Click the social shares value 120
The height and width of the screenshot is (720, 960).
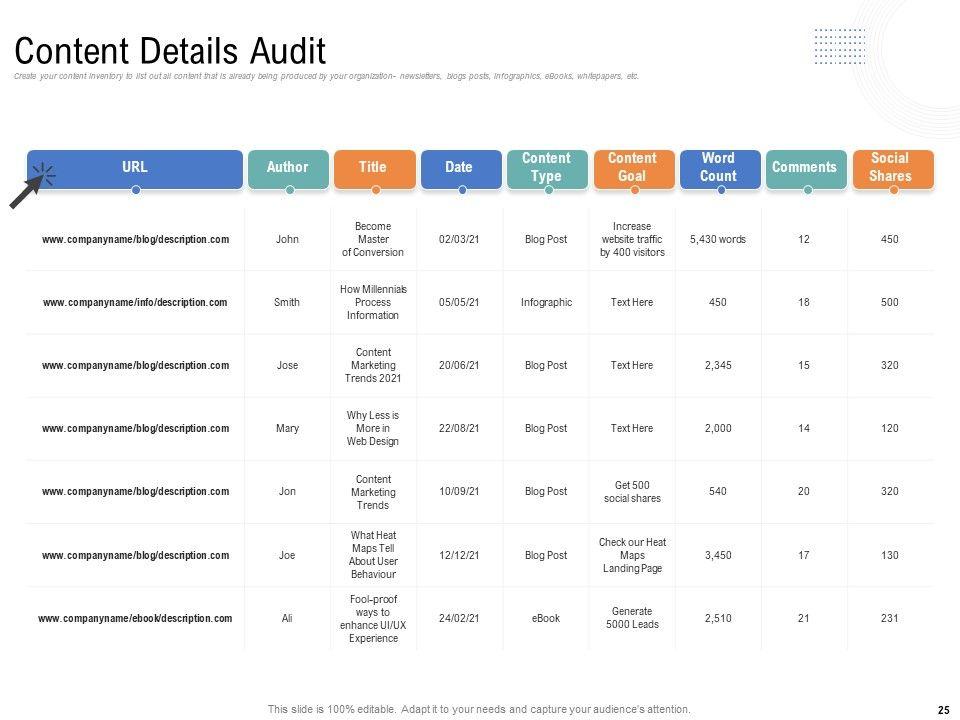pyautogui.click(x=890, y=429)
